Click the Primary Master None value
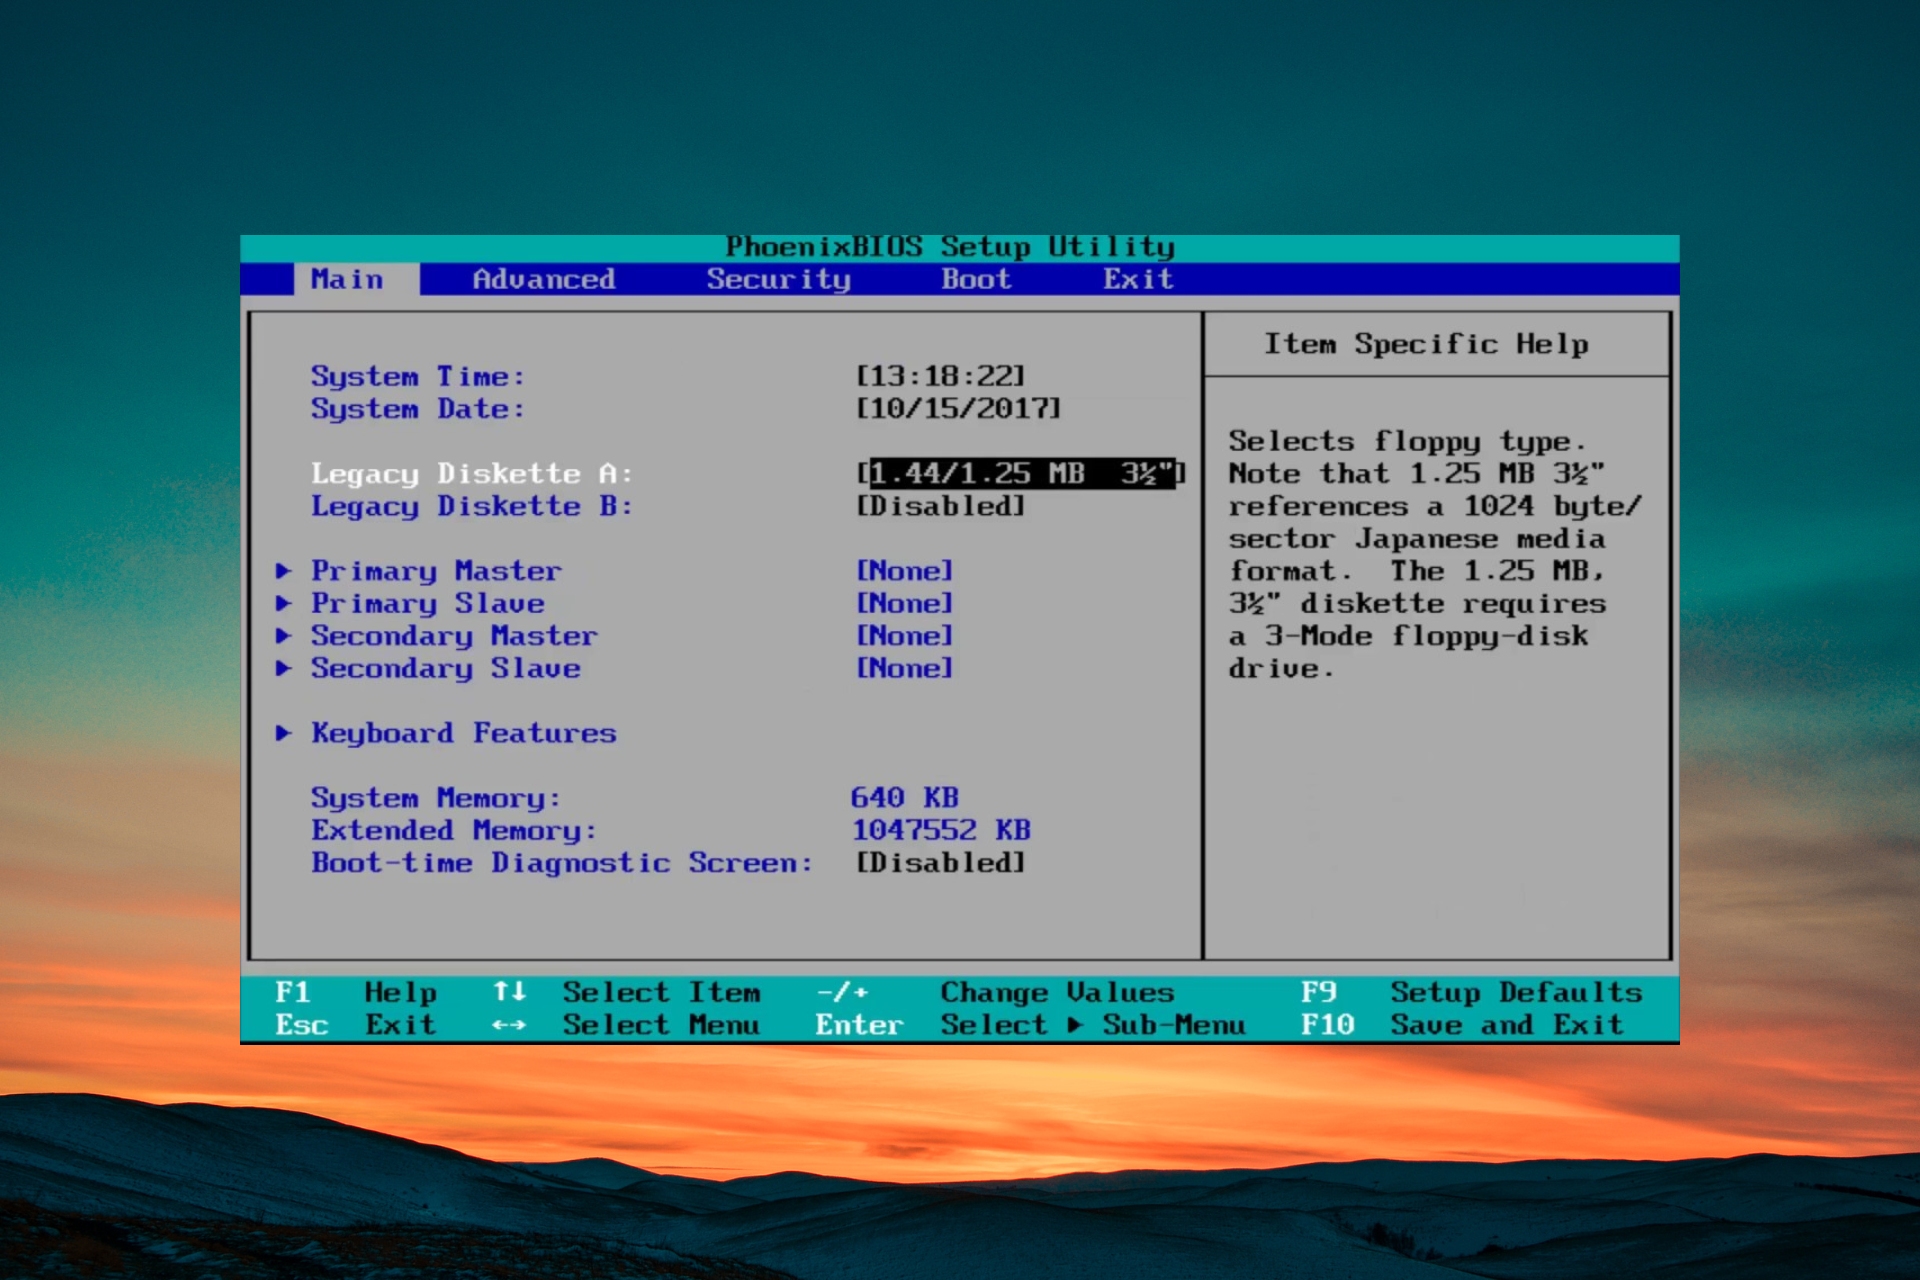The width and height of the screenshot is (1920, 1280). [x=904, y=571]
